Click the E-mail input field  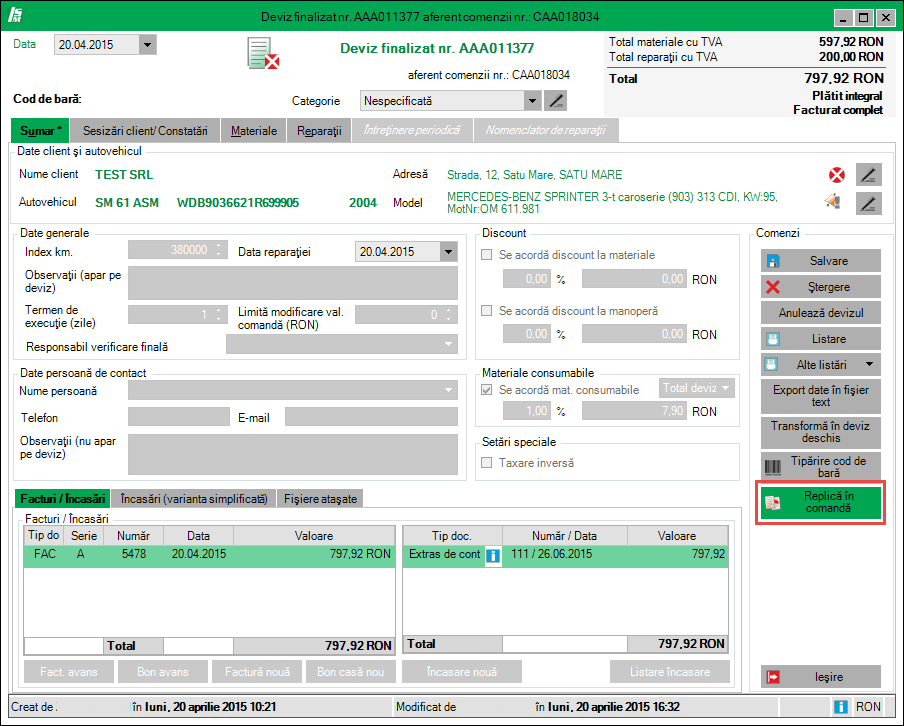(x=371, y=417)
